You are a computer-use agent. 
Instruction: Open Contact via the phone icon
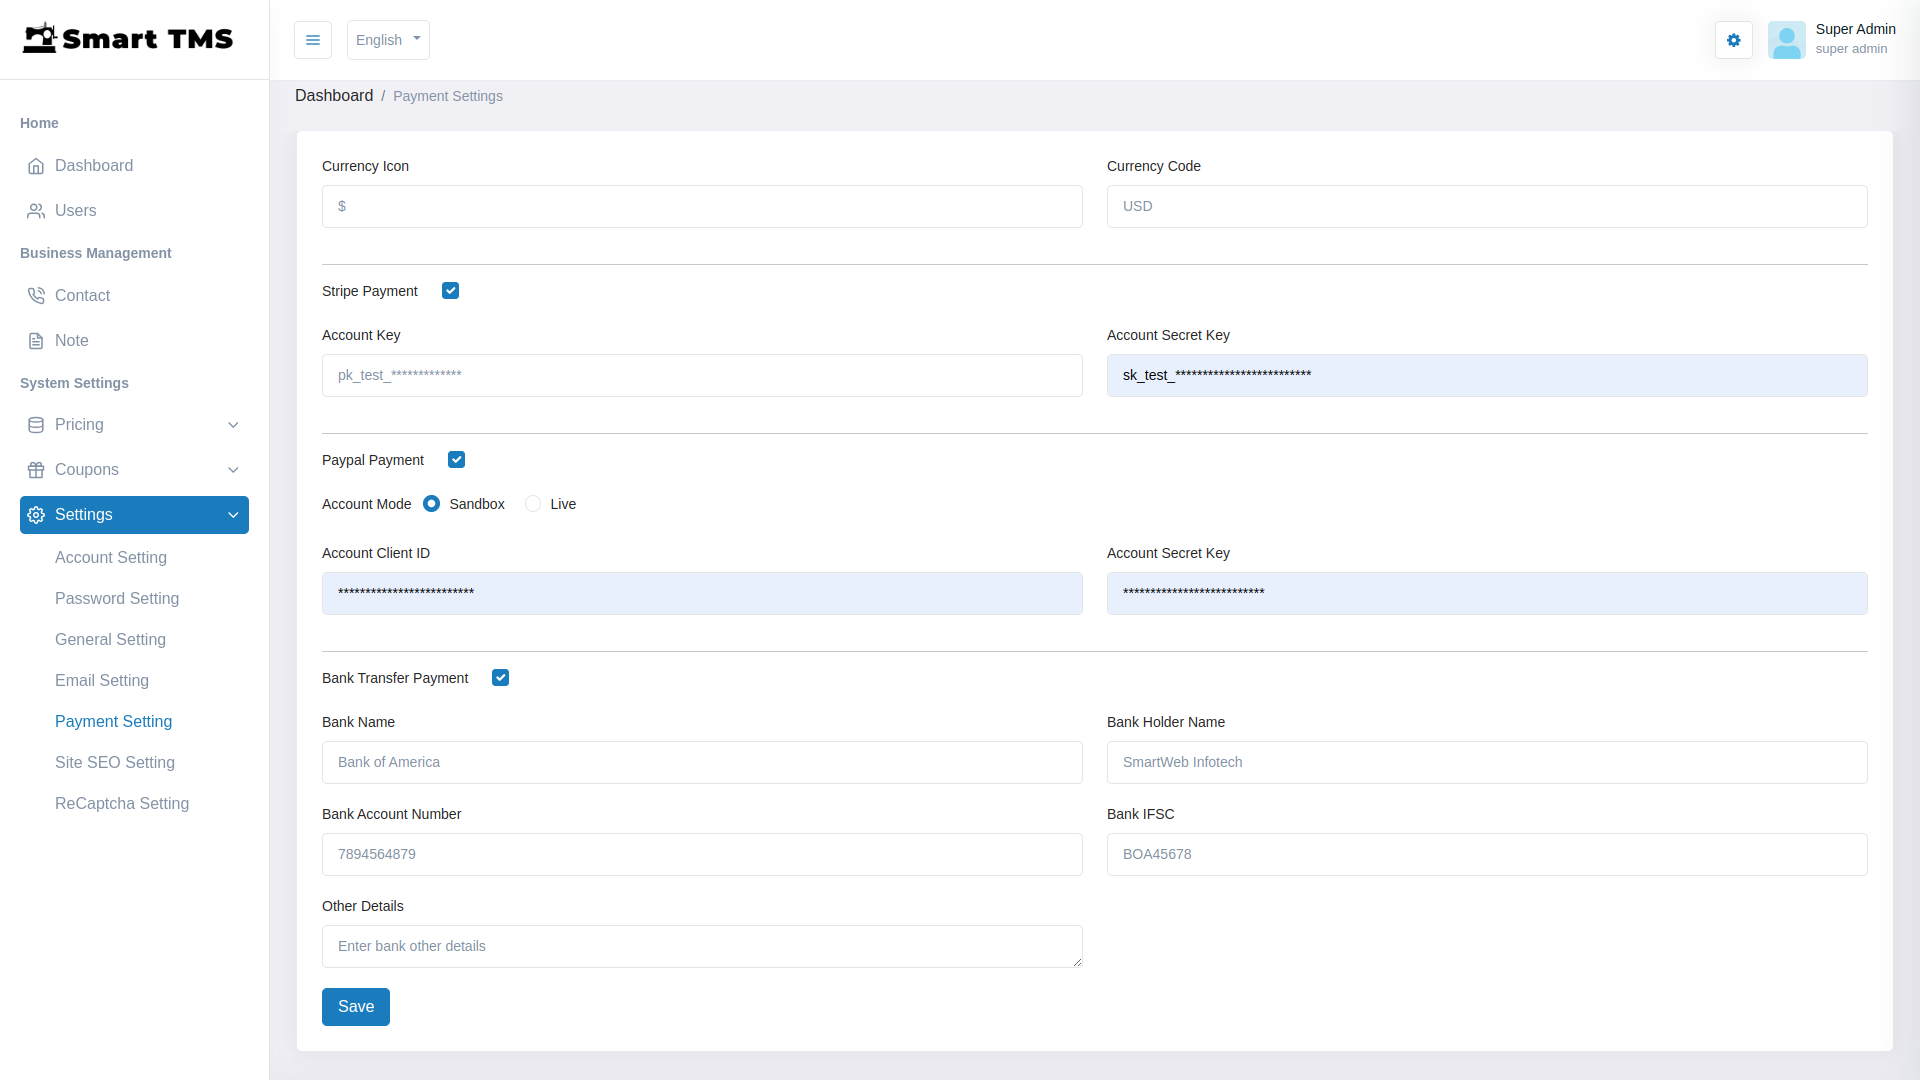point(36,295)
